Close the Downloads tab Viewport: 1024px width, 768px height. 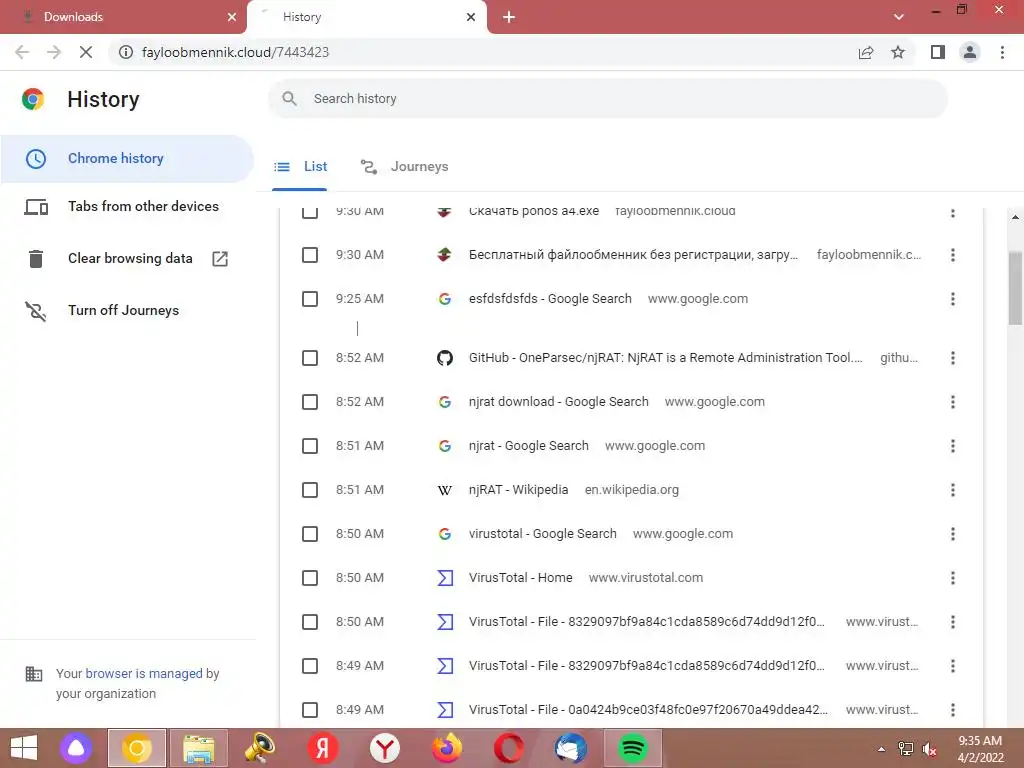pyautogui.click(x=232, y=17)
